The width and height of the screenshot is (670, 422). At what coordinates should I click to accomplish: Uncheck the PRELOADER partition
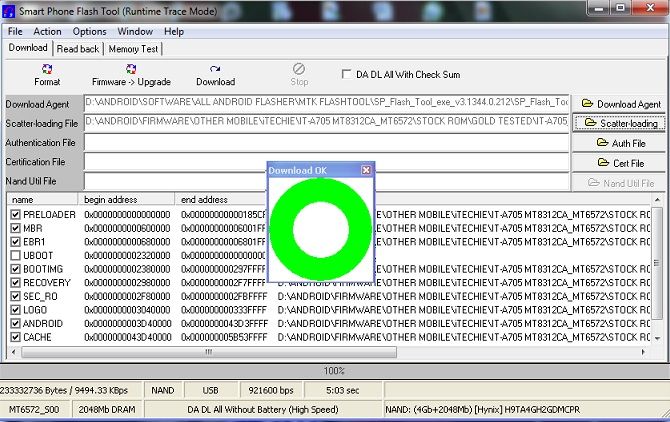[x=15, y=215]
